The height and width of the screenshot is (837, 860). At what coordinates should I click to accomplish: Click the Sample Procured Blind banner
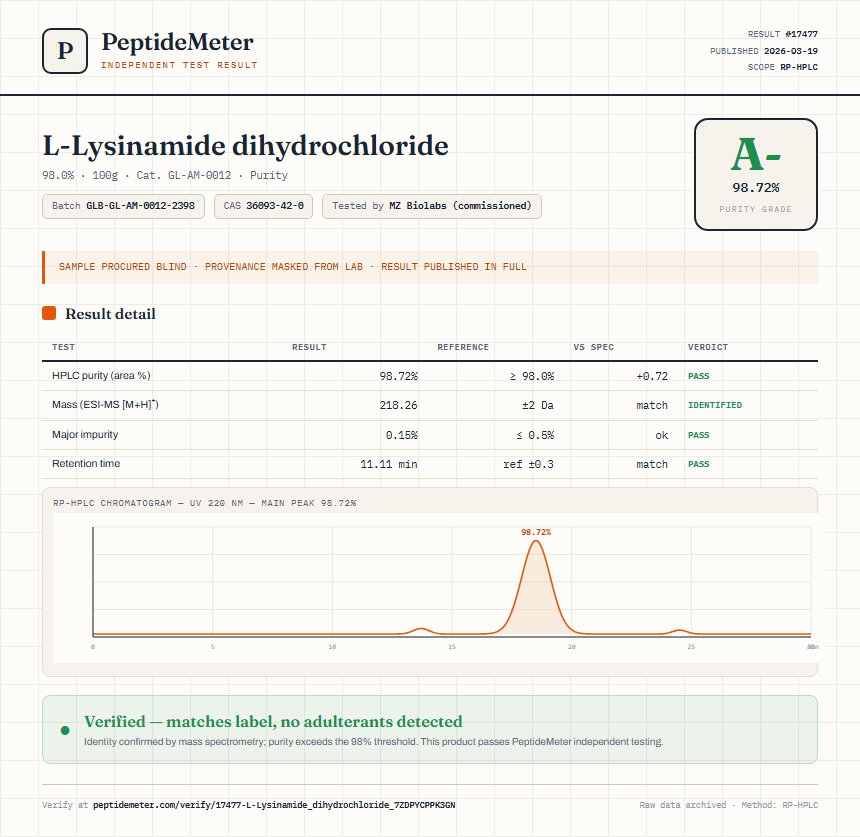pyautogui.click(x=430, y=267)
